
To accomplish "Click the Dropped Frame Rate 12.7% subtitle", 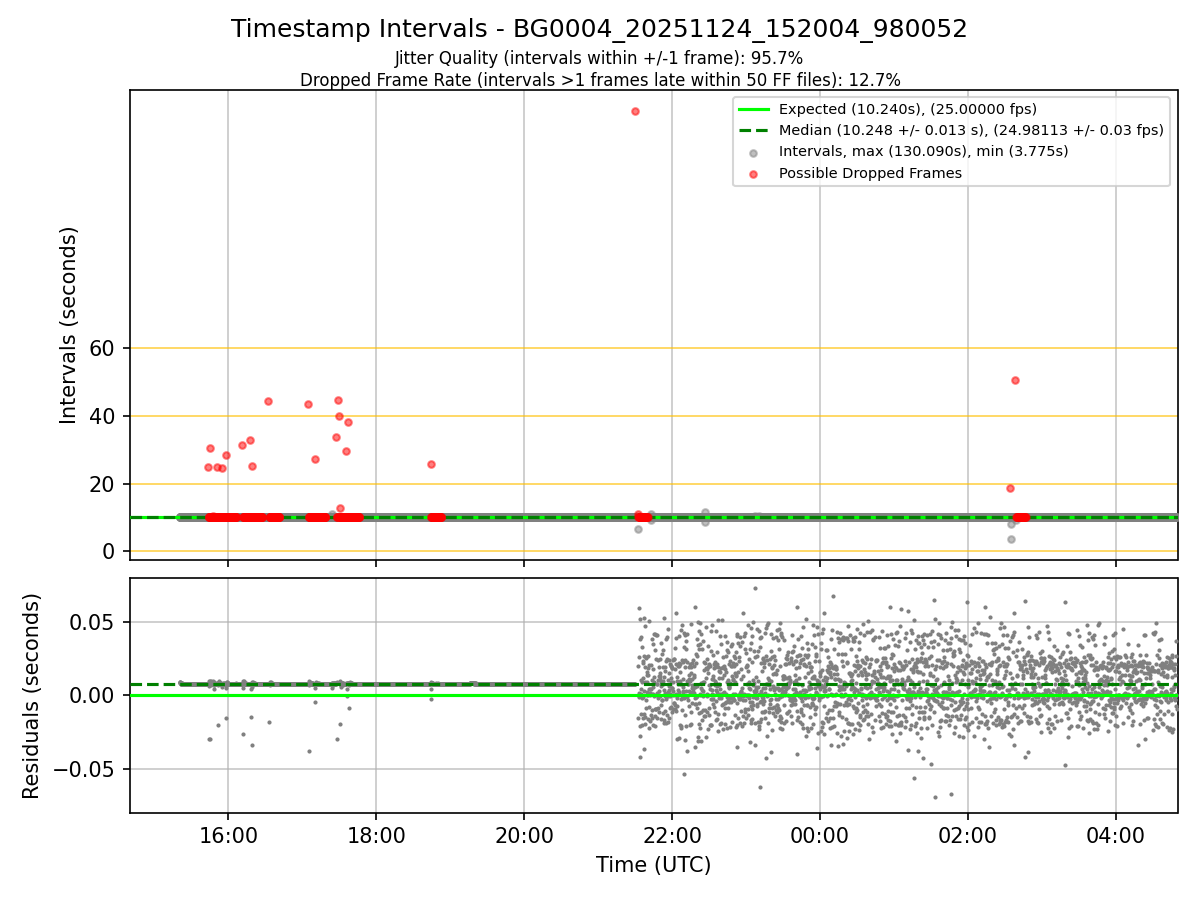I will click(600, 80).
